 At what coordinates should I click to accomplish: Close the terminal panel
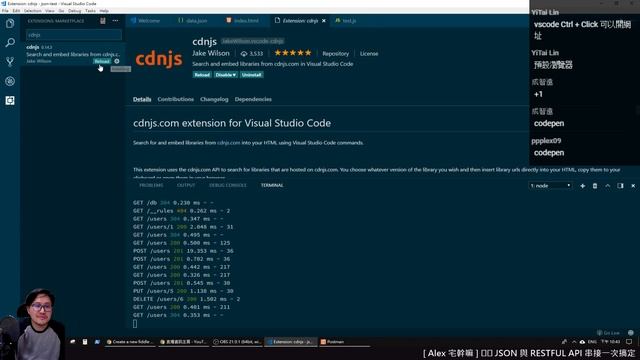click(633, 186)
